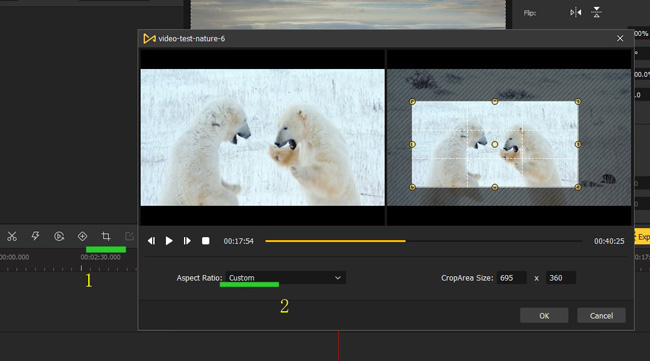This screenshot has height=361, width=650.
Task: Select the top-right crop handle
Action: click(x=578, y=102)
